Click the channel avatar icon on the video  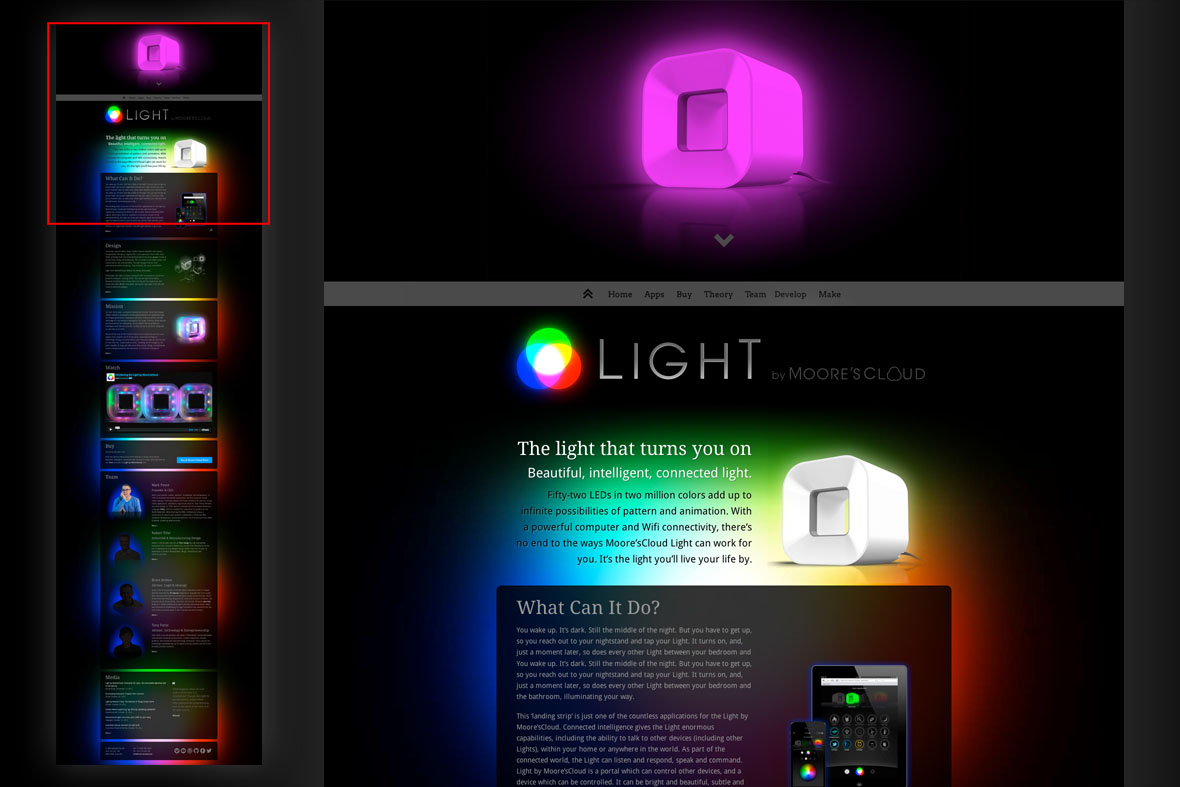point(111,377)
